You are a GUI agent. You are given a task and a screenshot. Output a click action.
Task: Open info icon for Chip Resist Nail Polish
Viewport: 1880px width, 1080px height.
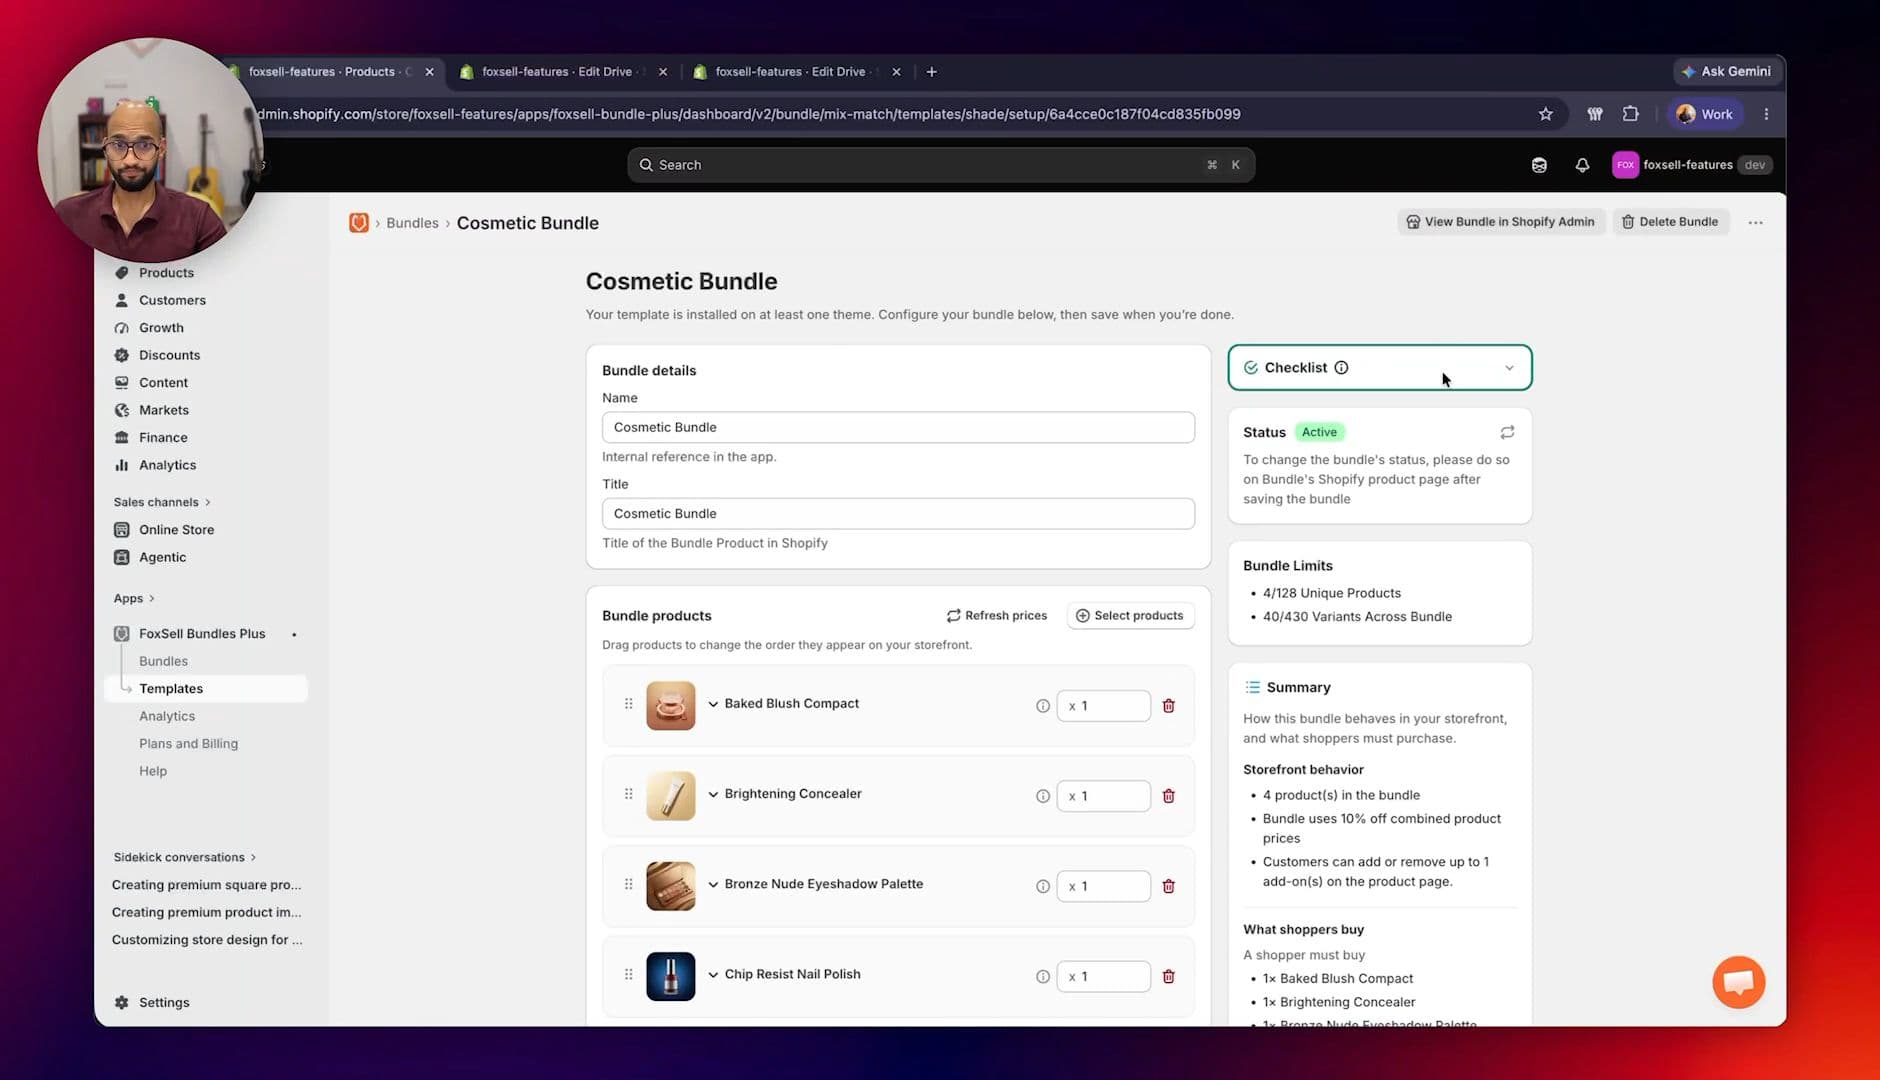[x=1043, y=976]
